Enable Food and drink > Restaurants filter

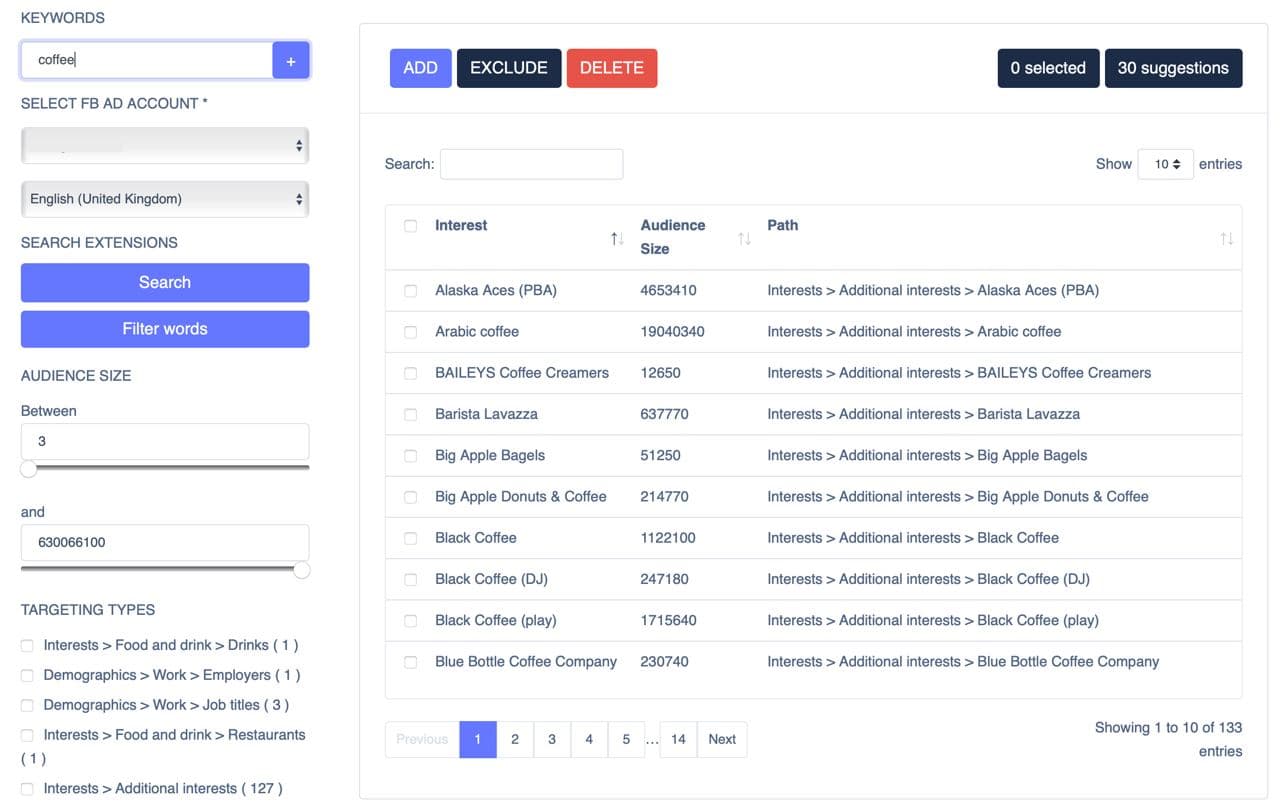pyautogui.click(x=27, y=735)
